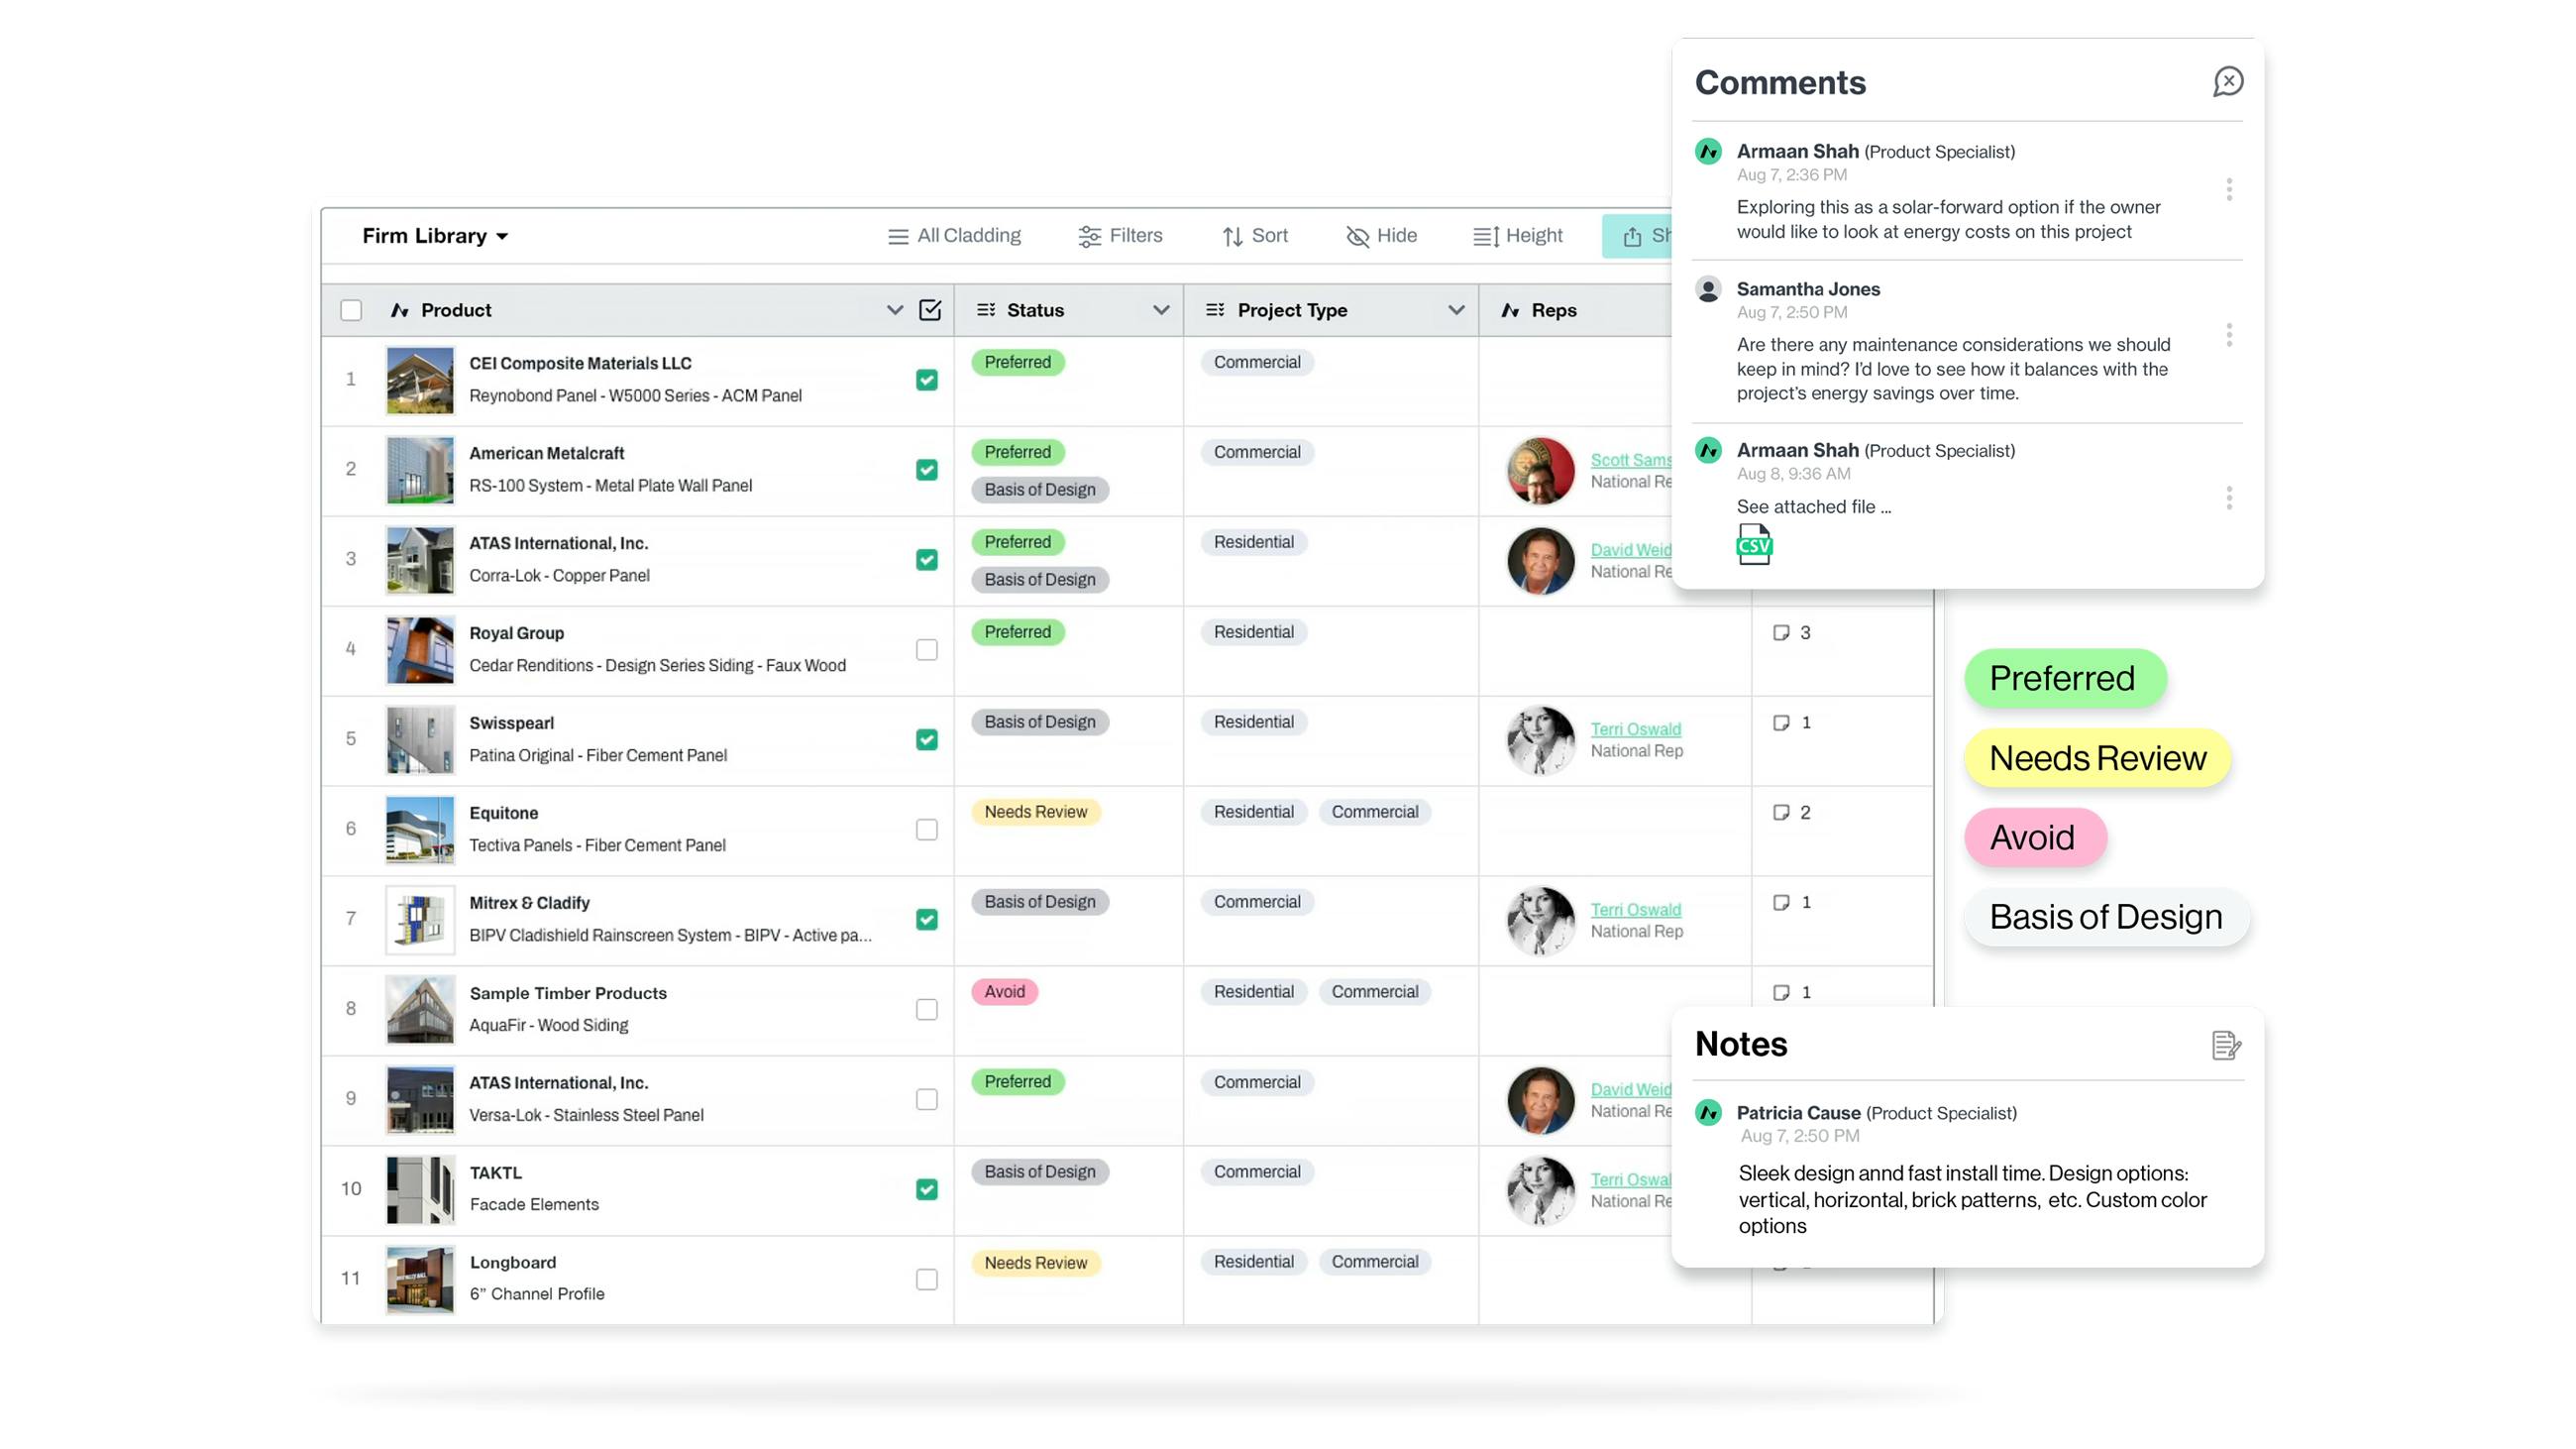Click the Sort arrows icon
Image resolution: width=2576 pixels, height=1449 pixels.
tap(1232, 236)
